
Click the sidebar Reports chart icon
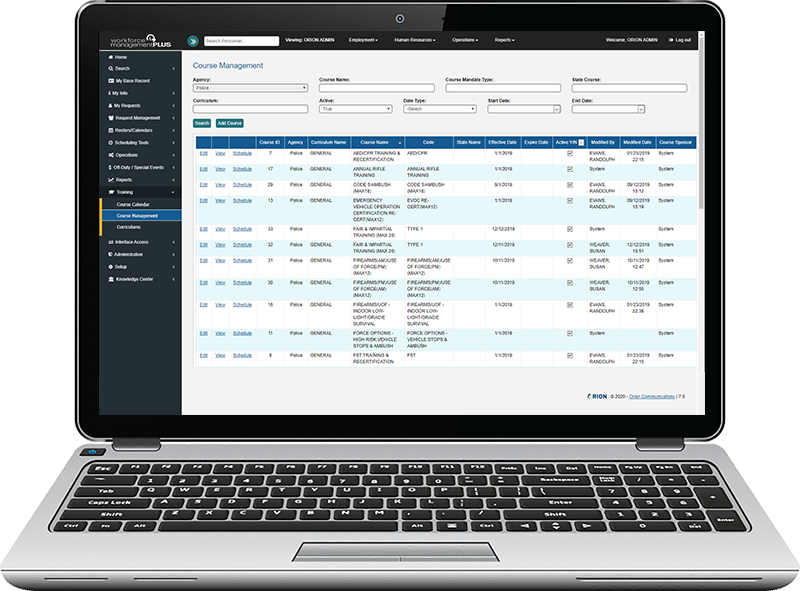click(111, 180)
